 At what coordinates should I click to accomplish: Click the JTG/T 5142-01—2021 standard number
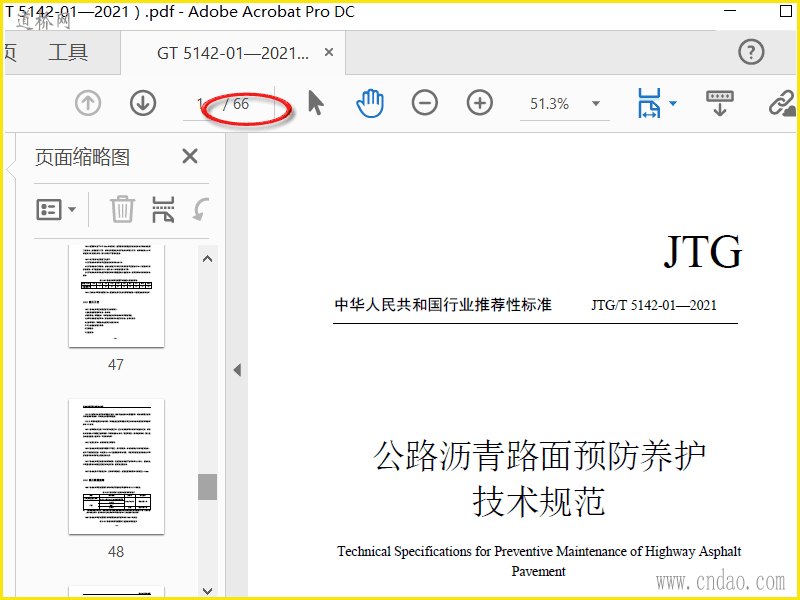(x=654, y=305)
